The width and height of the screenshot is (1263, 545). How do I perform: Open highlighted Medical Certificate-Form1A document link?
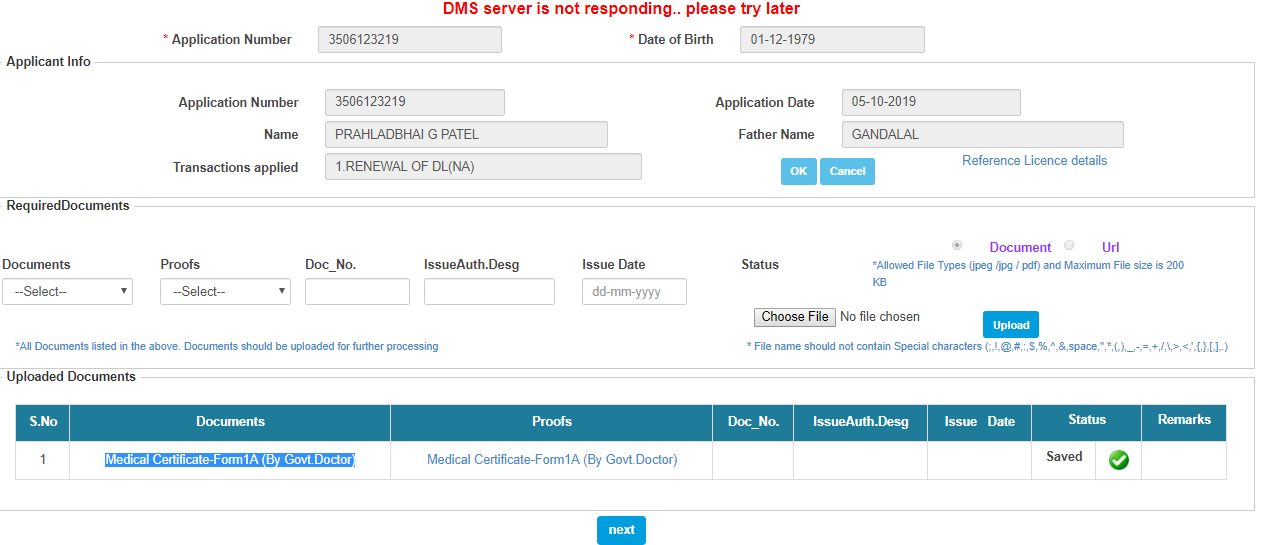[x=230, y=459]
